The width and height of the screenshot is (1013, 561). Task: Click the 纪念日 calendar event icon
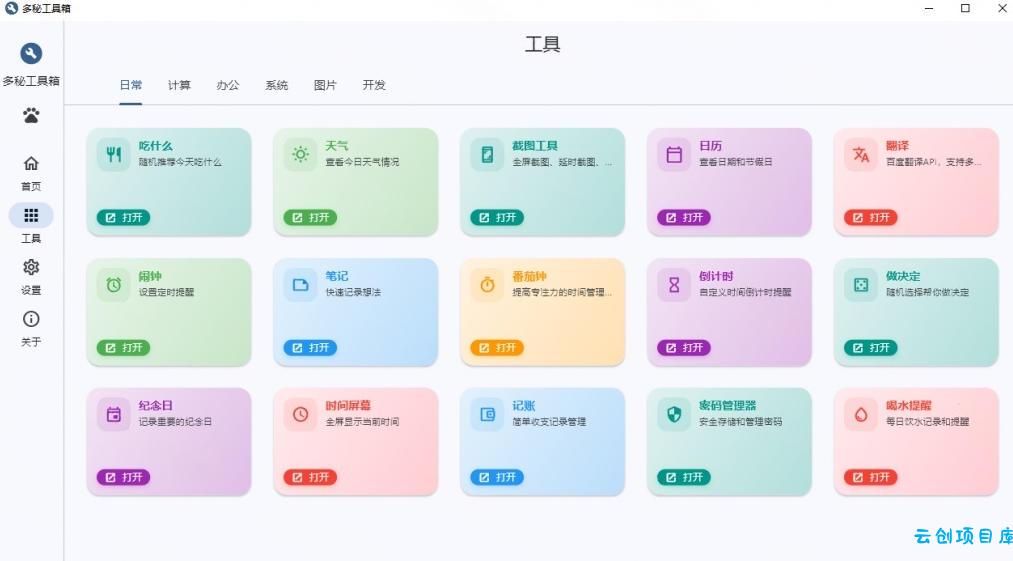(114, 414)
